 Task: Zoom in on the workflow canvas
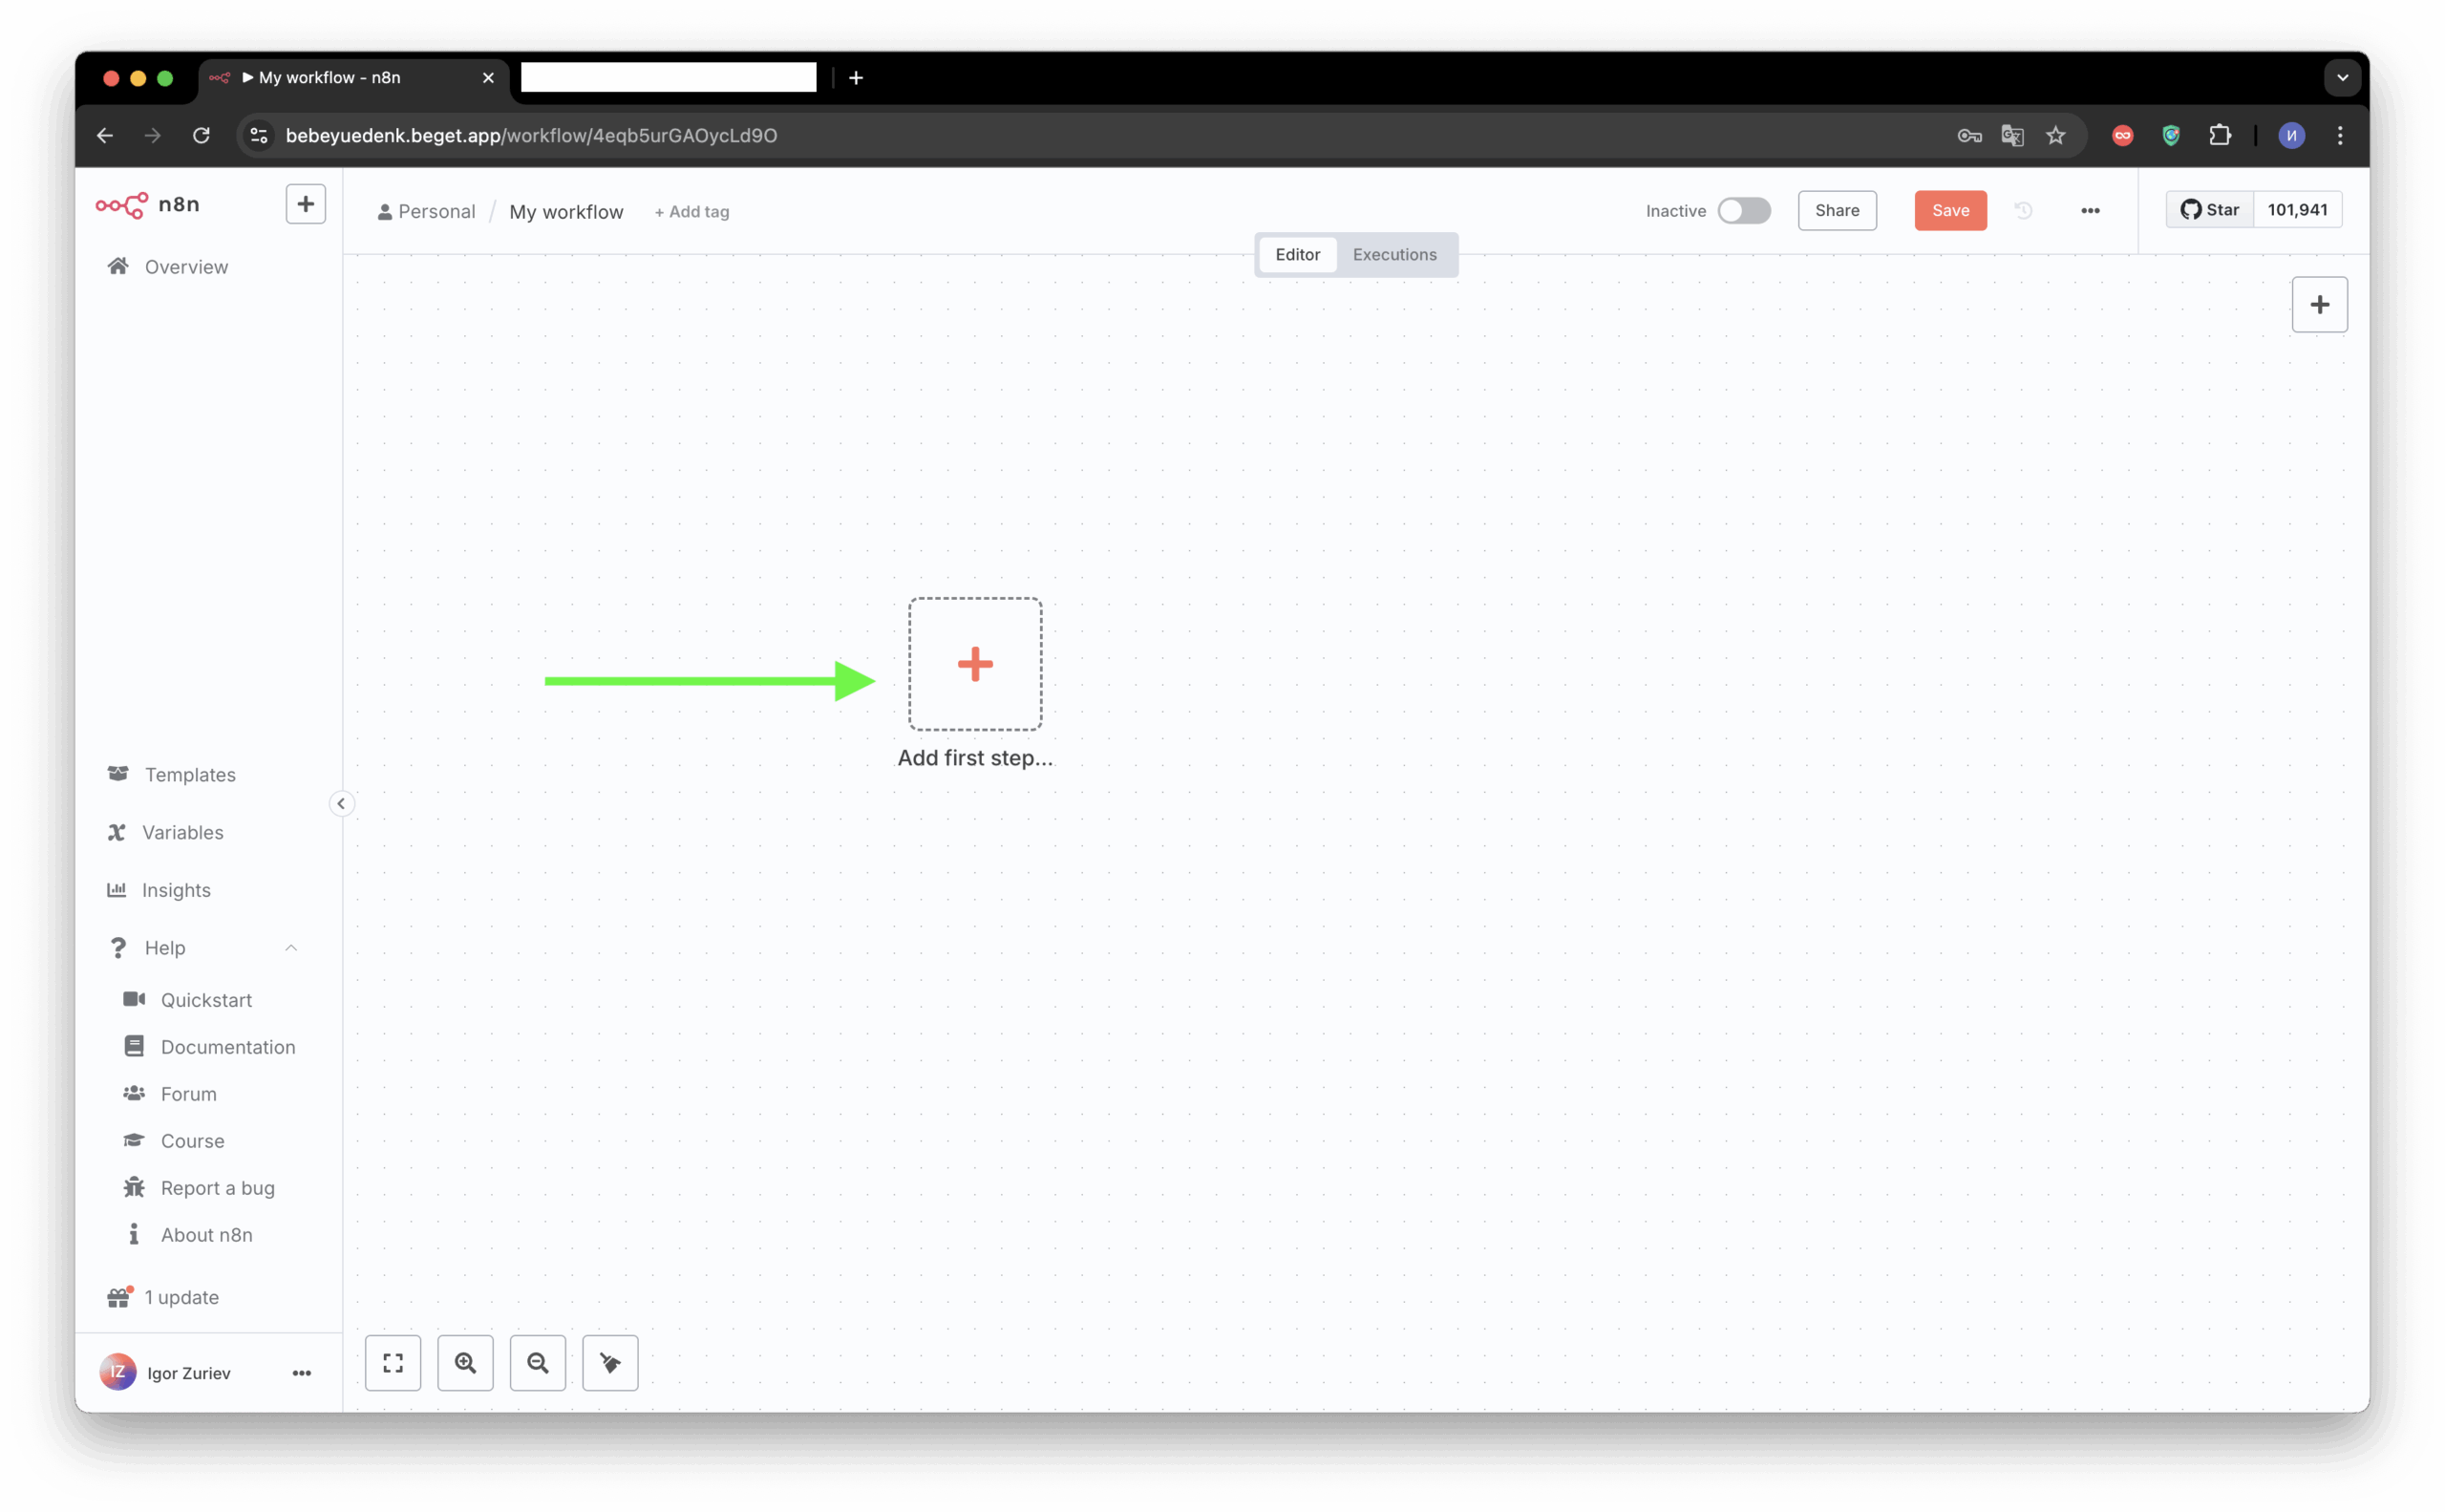[x=465, y=1363]
